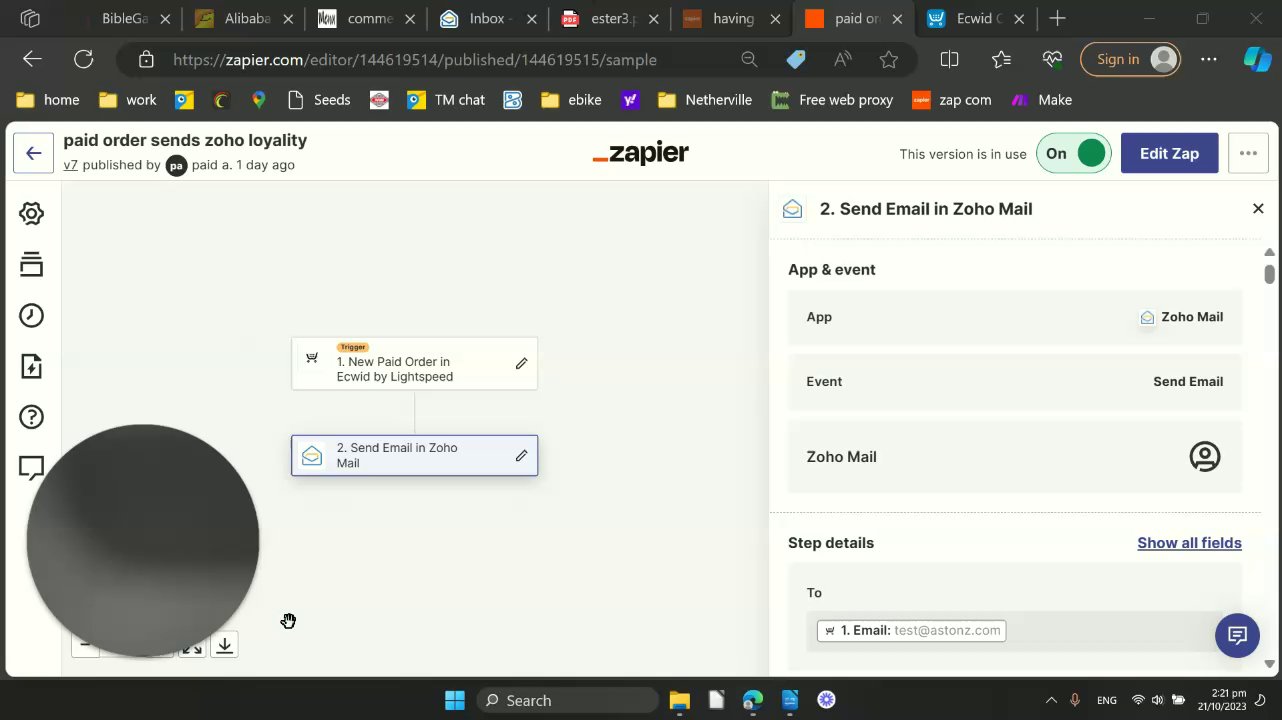This screenshot has width=1282, height=720.
Task: Open the Zap details lightning-file icon
Action: (31, 366)
